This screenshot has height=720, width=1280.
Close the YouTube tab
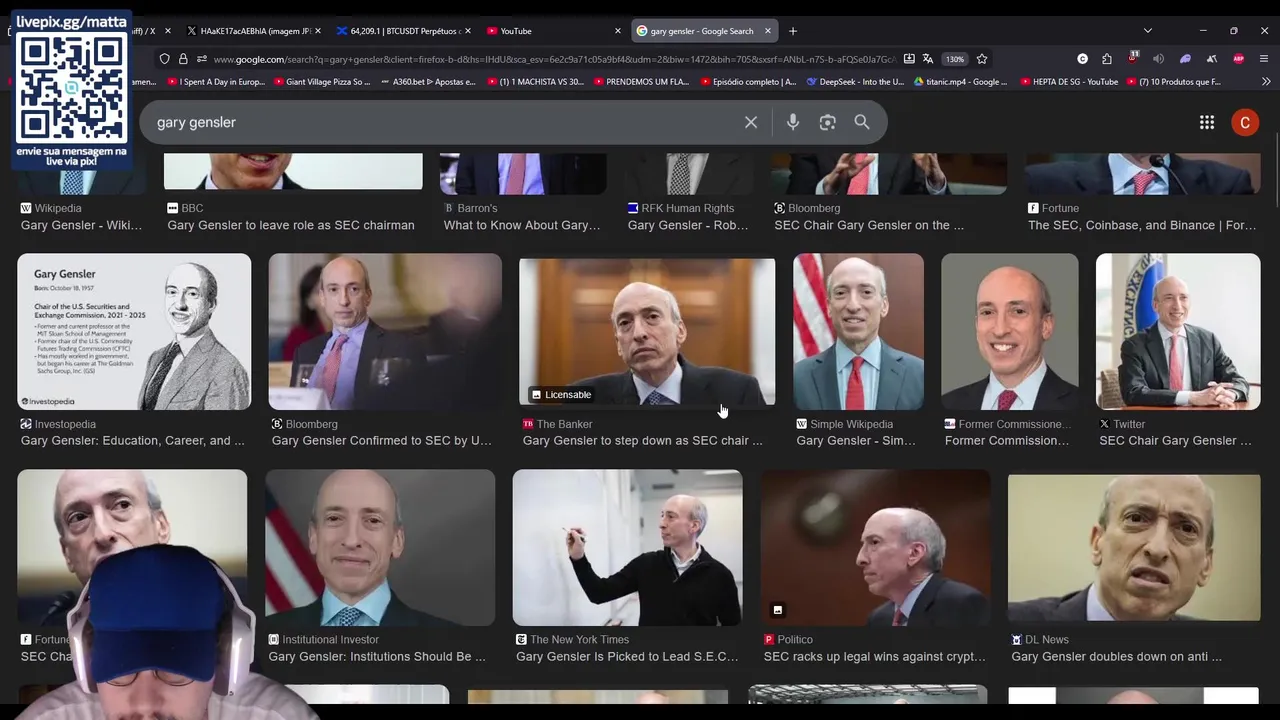(x=617, y=31)
